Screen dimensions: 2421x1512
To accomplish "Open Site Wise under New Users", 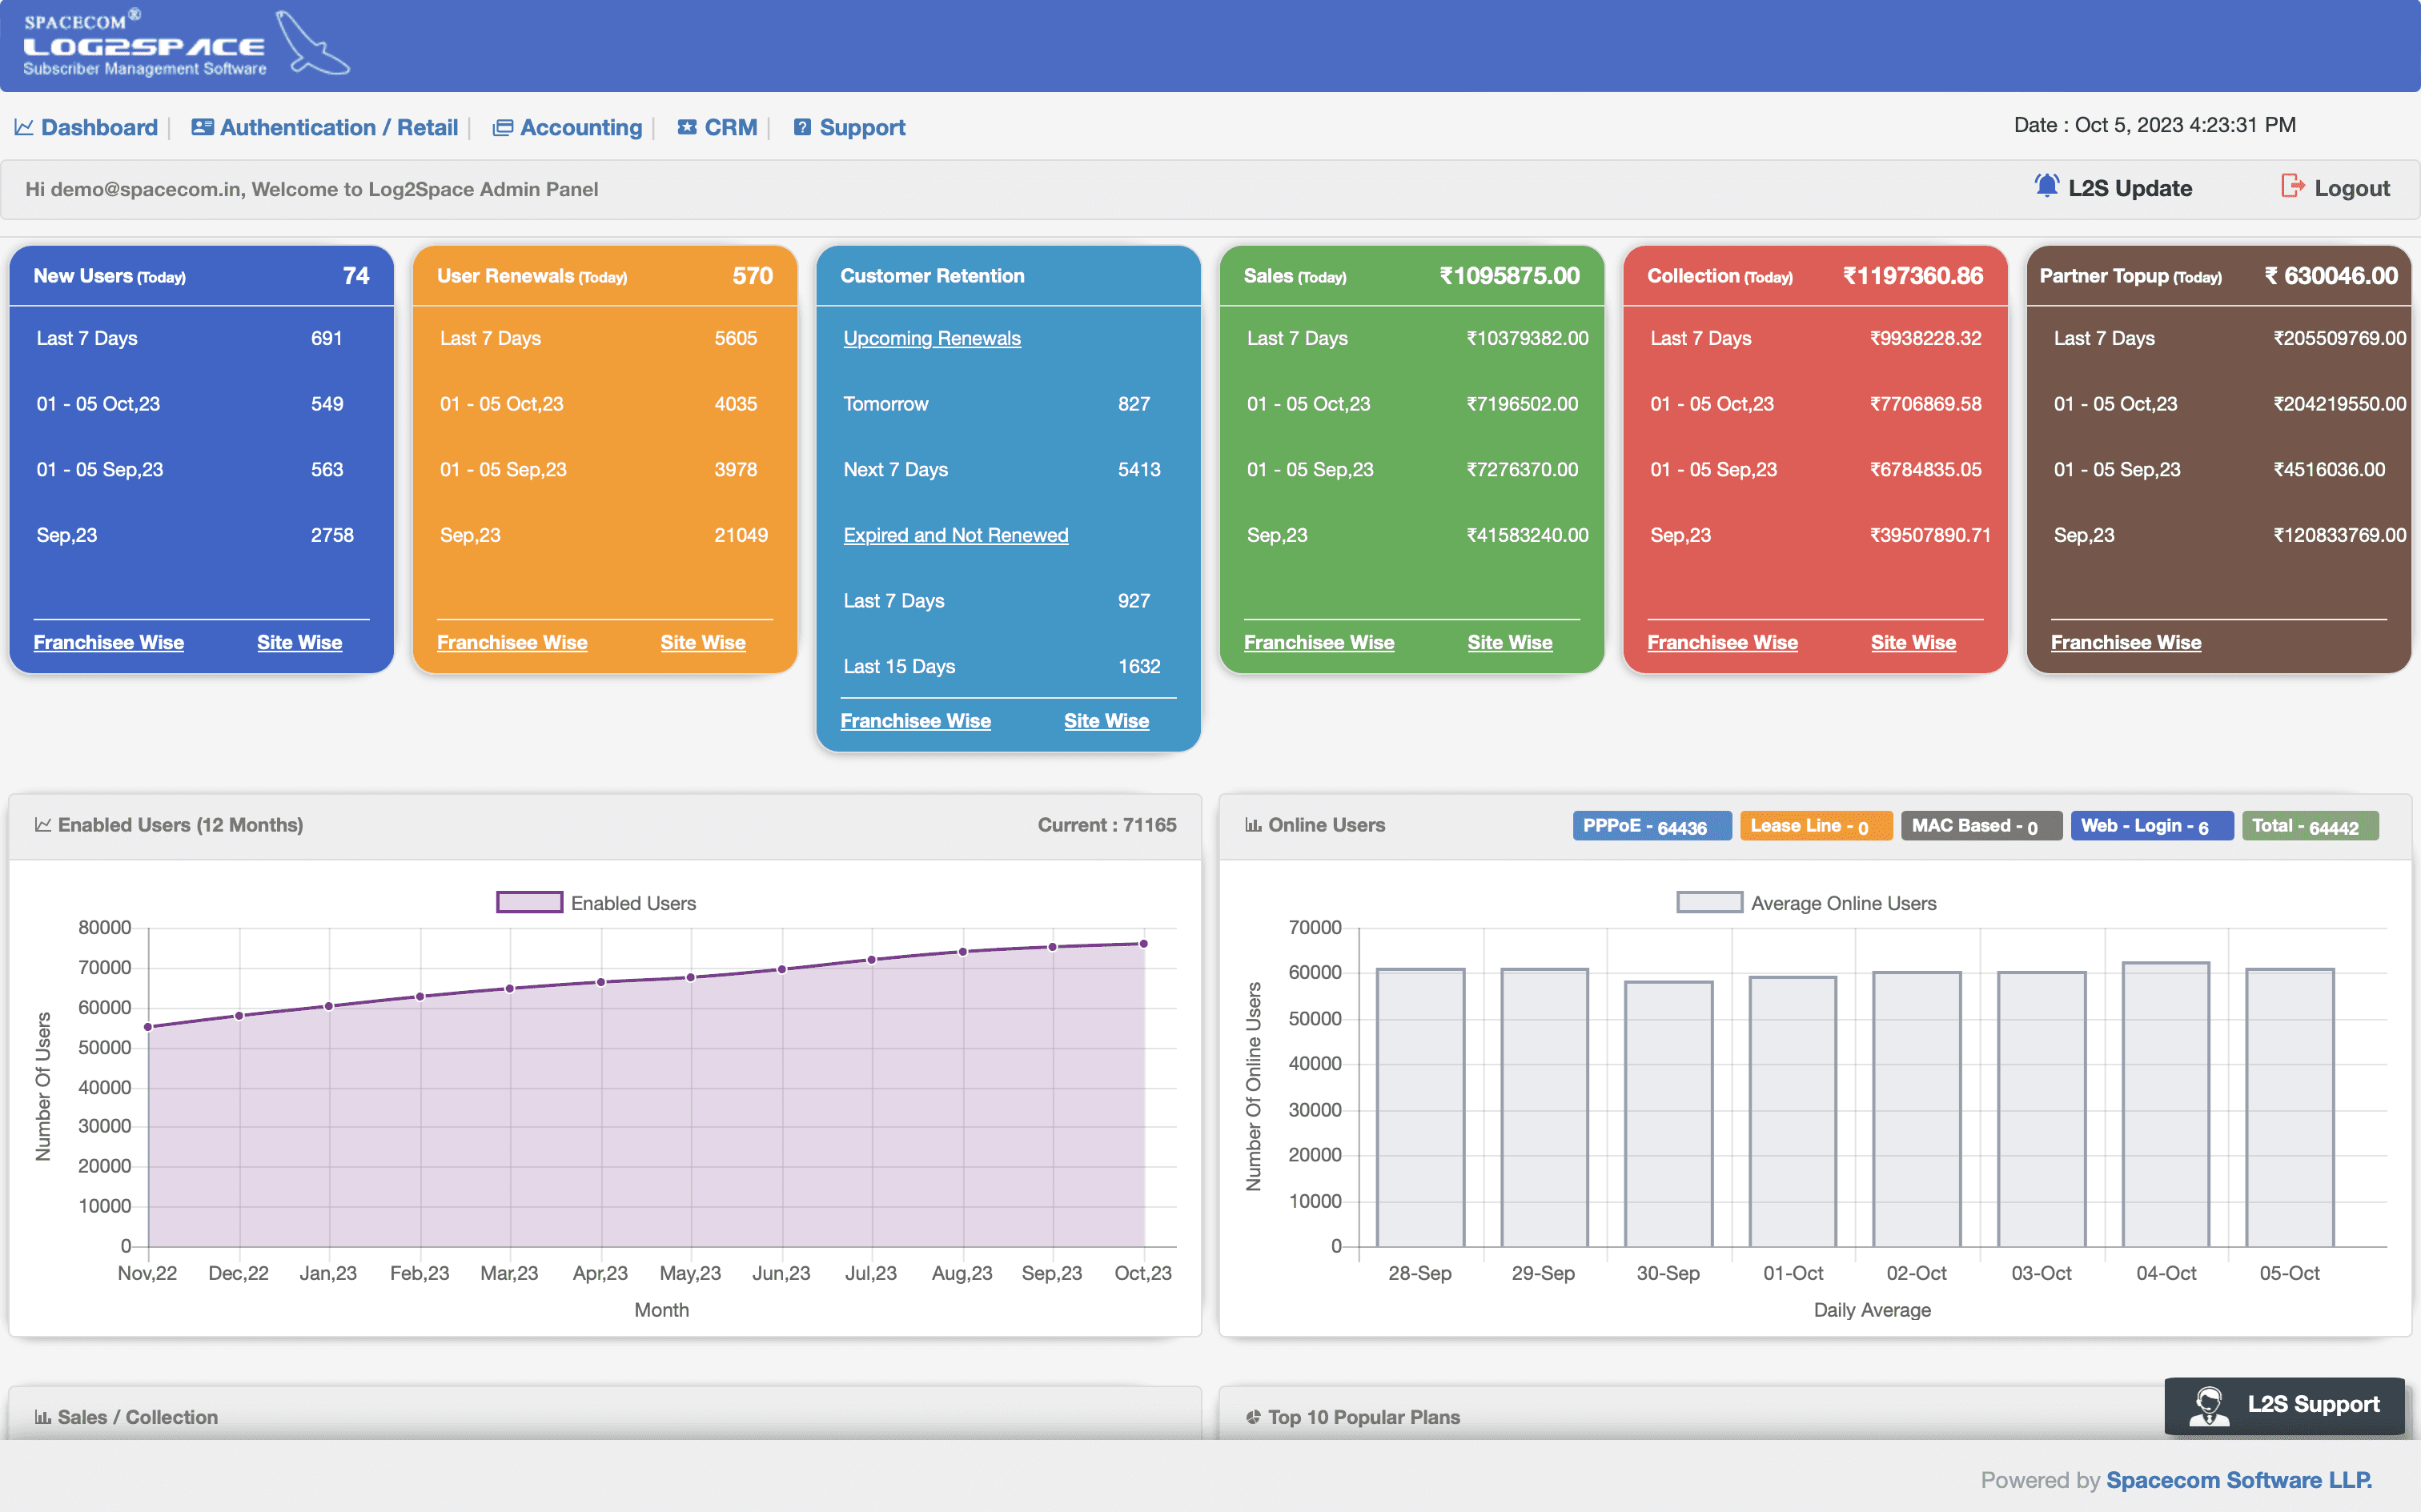I will click(x=299, y=642).
